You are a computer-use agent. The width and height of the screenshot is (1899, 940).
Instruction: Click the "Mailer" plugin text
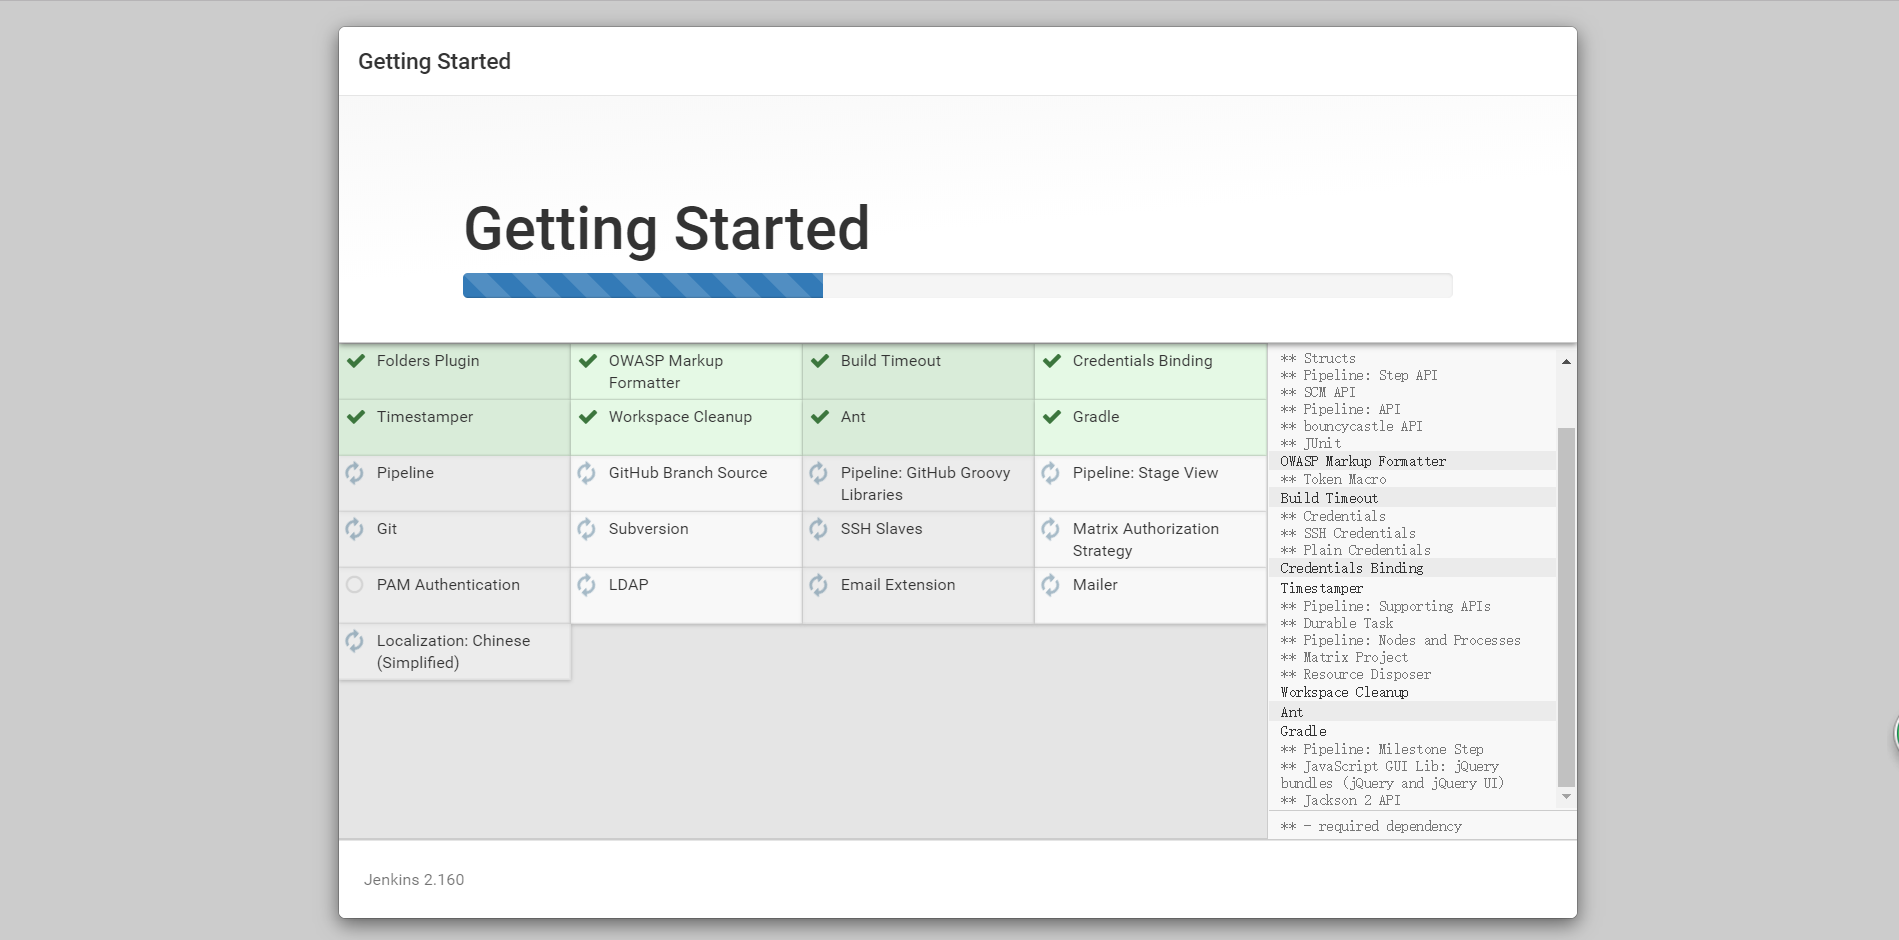tap(1095, 585)
